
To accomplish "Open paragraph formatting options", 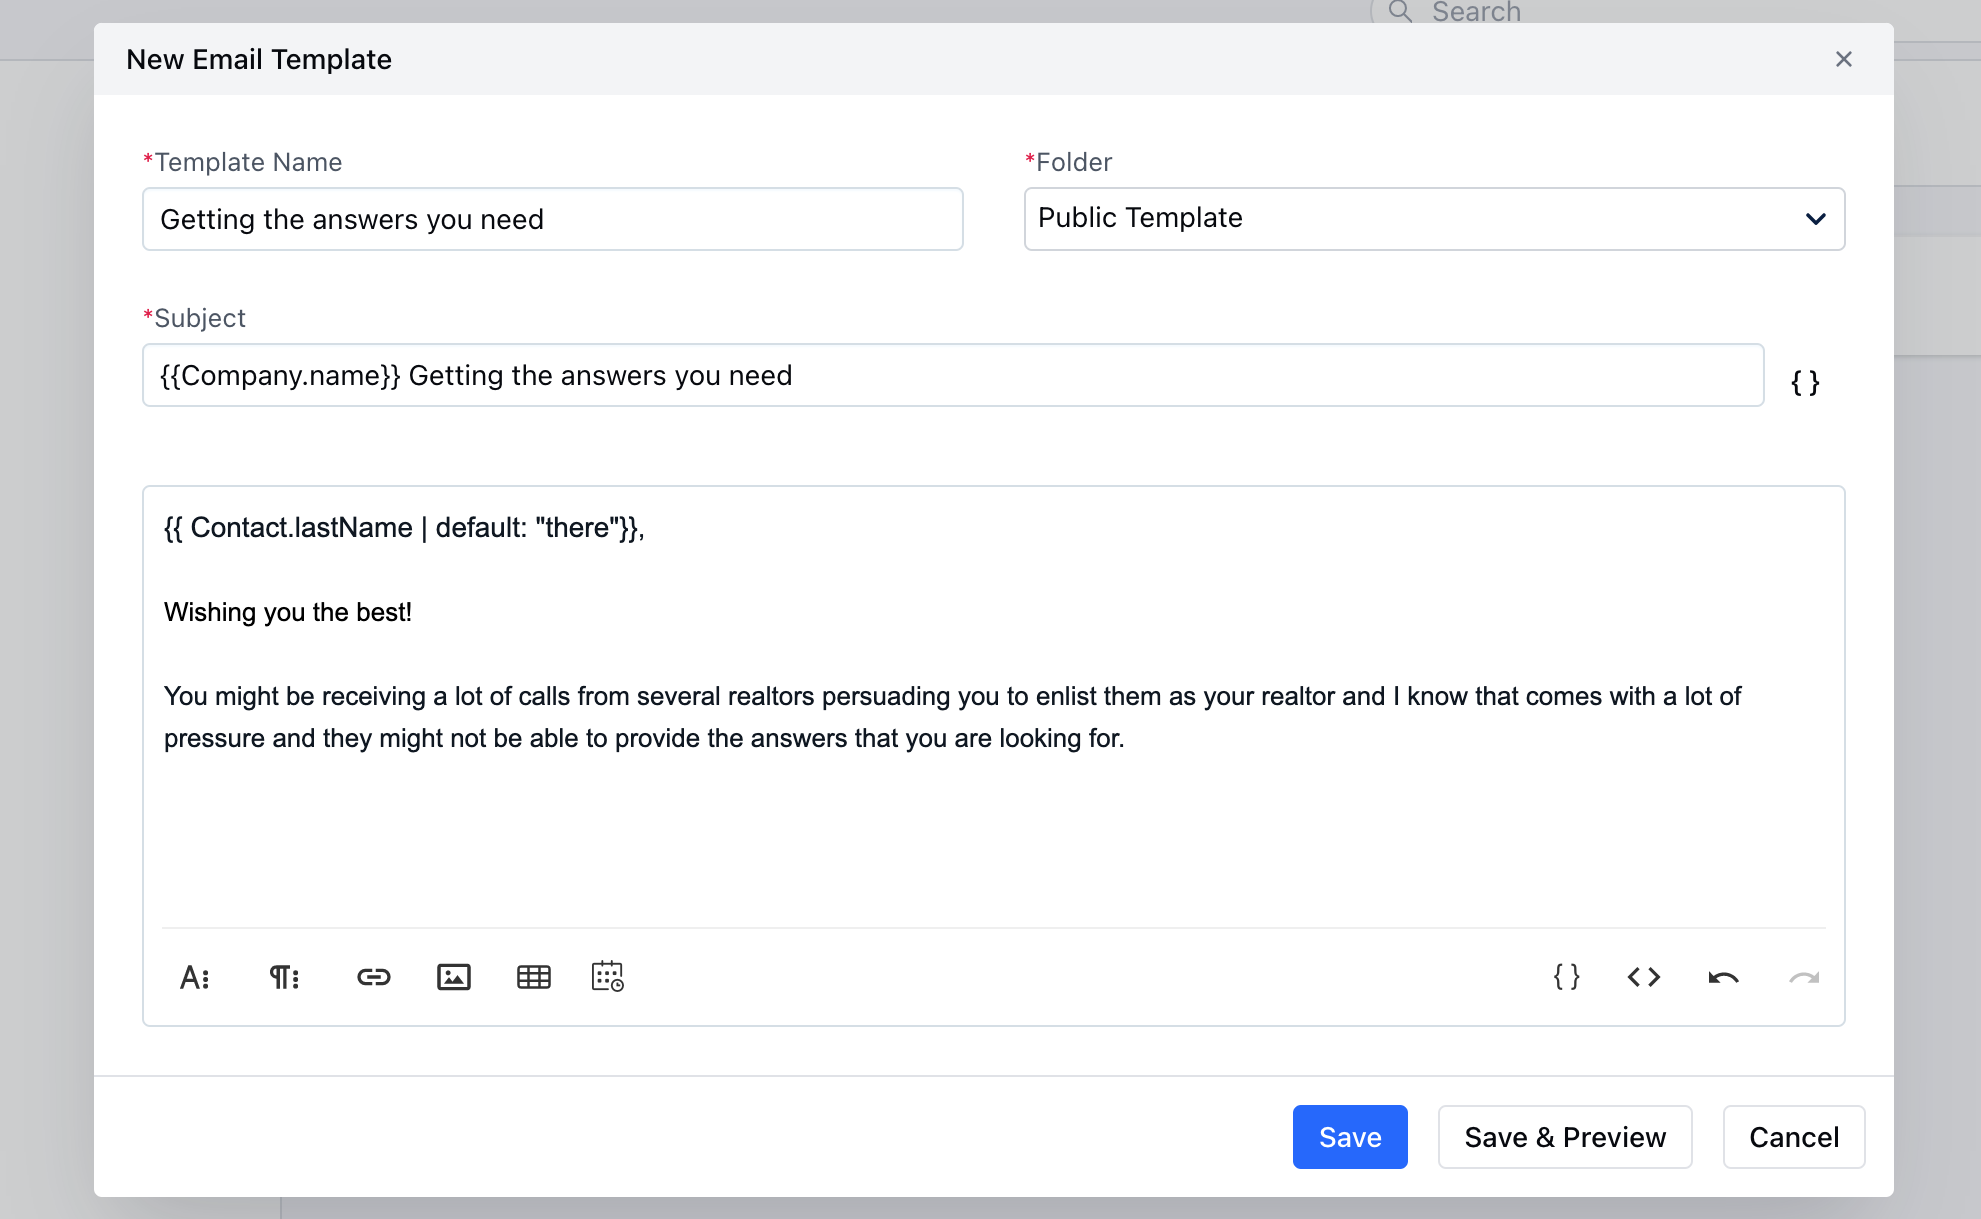I will click(x=283, y=977).
